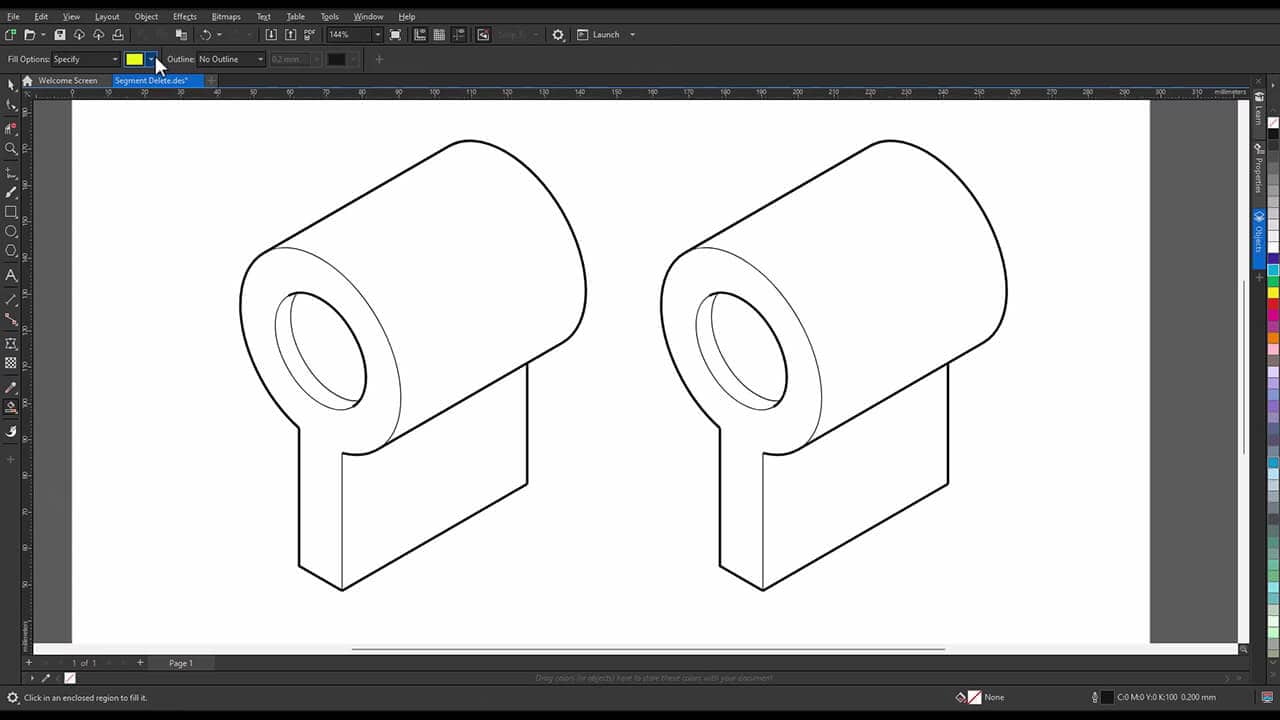Toggle the grid display
1280x720 pixels.
(x=439, y=35)
